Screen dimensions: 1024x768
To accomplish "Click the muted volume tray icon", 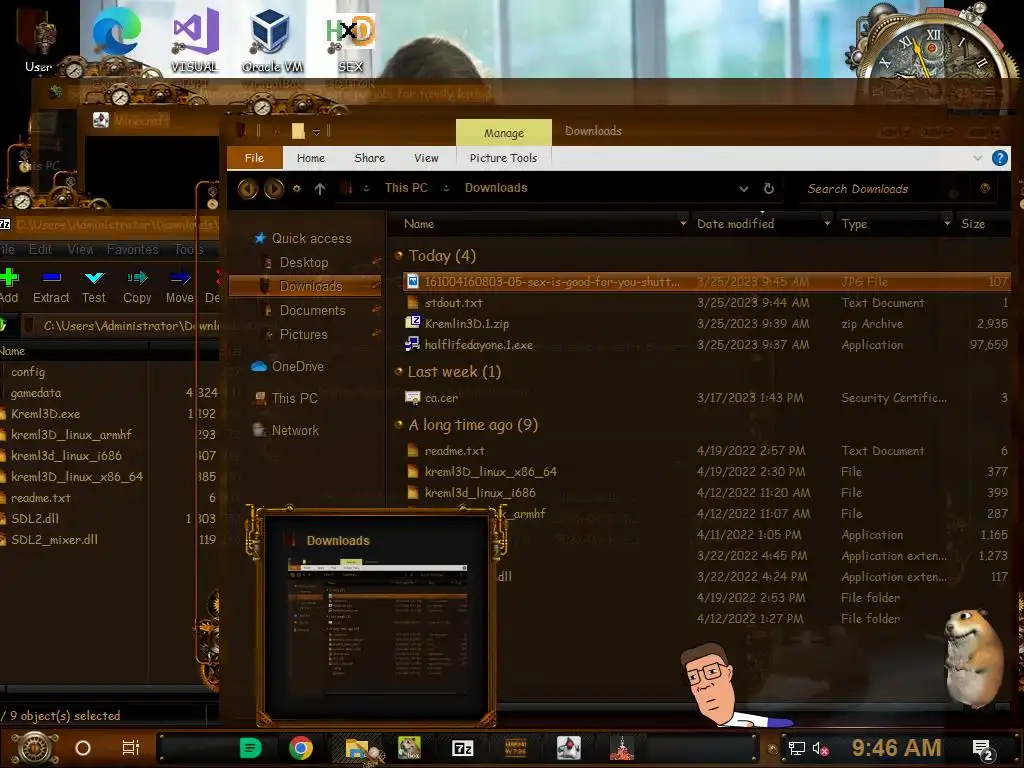I will [x=820, y=748].
